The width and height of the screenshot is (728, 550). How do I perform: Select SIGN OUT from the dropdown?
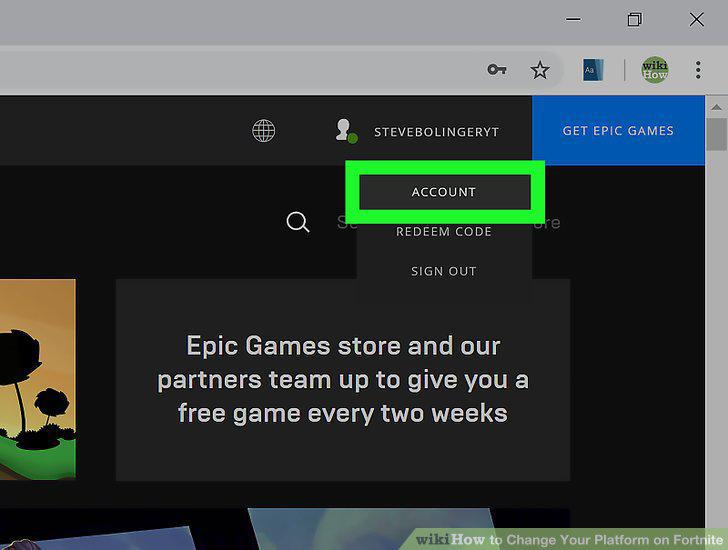click(444, 271)
